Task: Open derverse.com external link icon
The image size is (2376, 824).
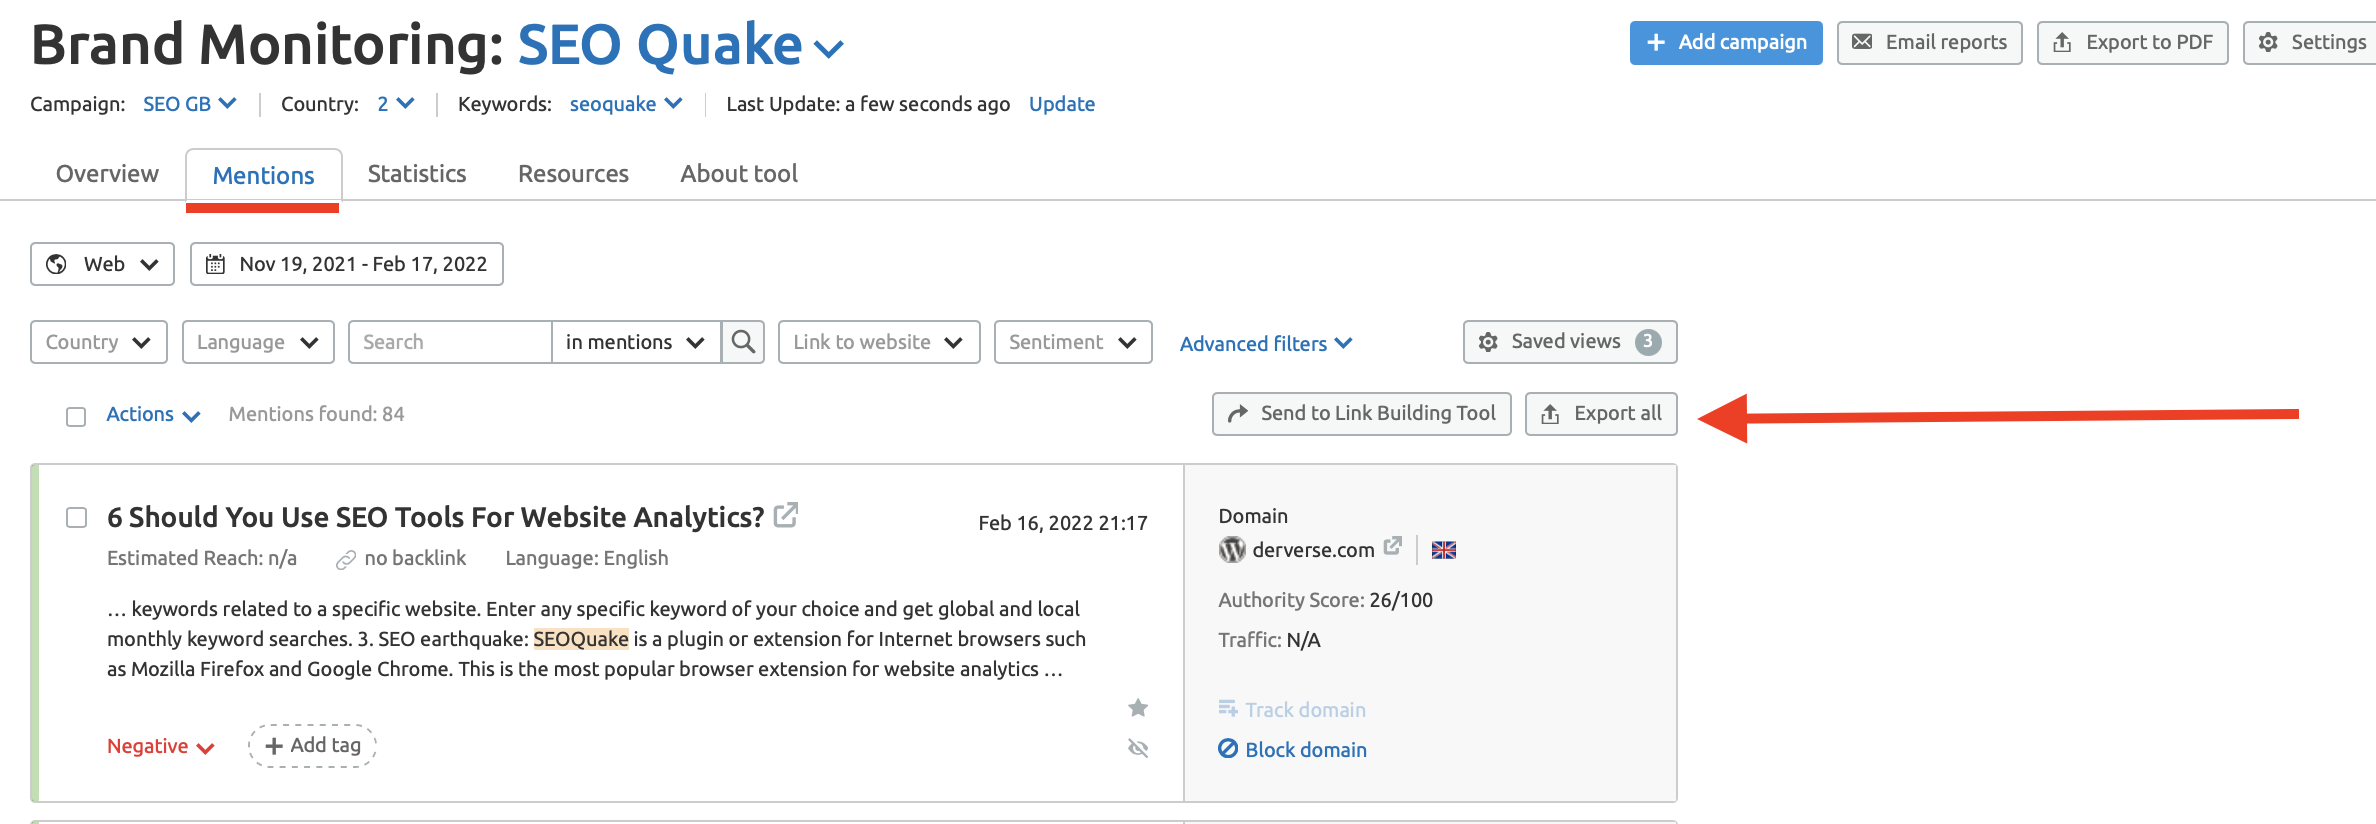Action: point(1392,546)
